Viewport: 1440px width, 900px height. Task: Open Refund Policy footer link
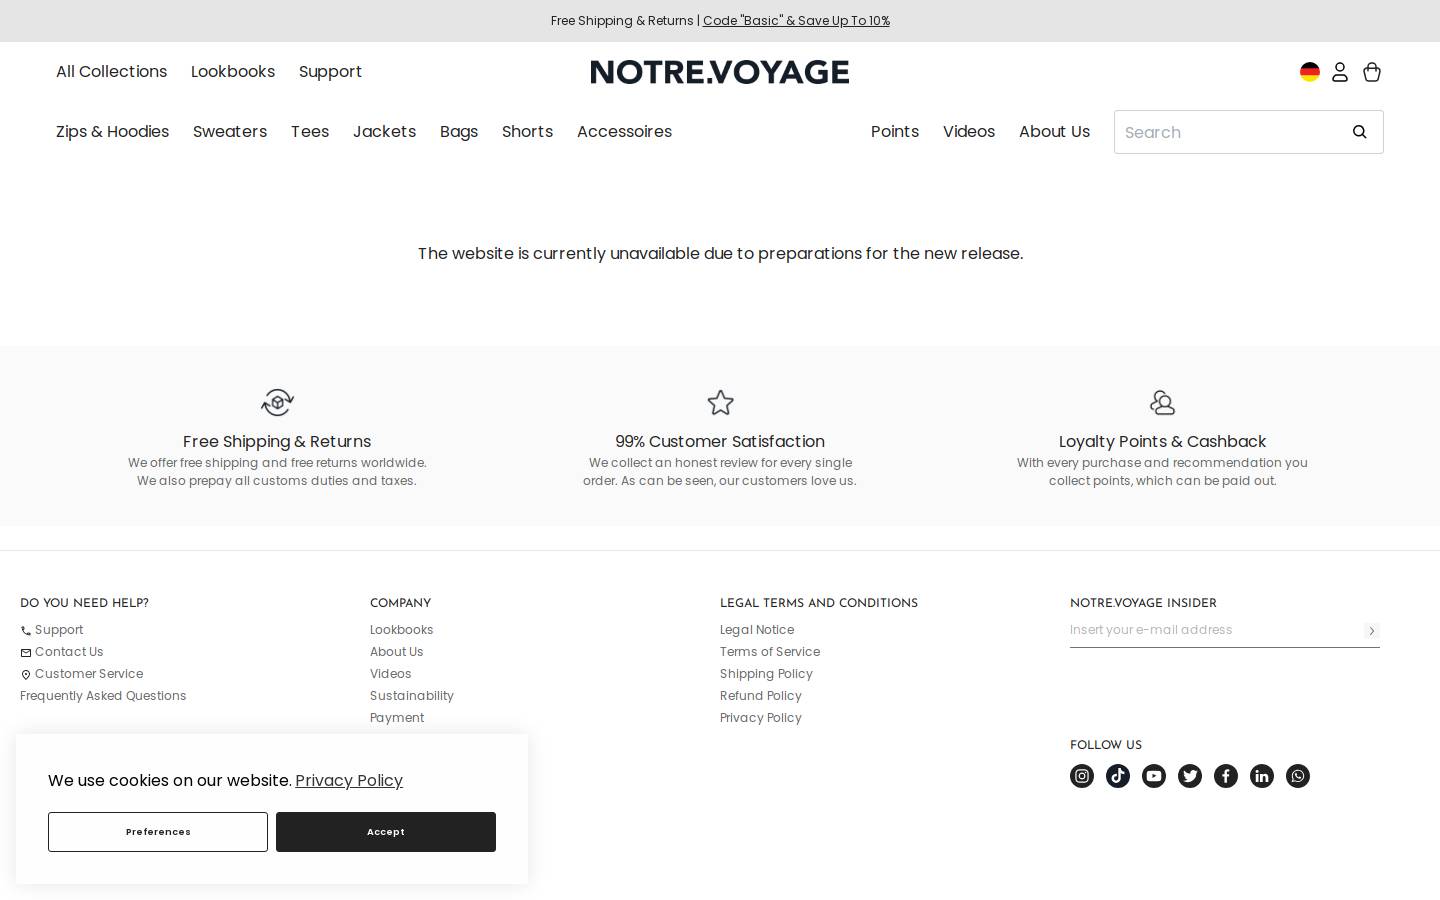[761, 696]
